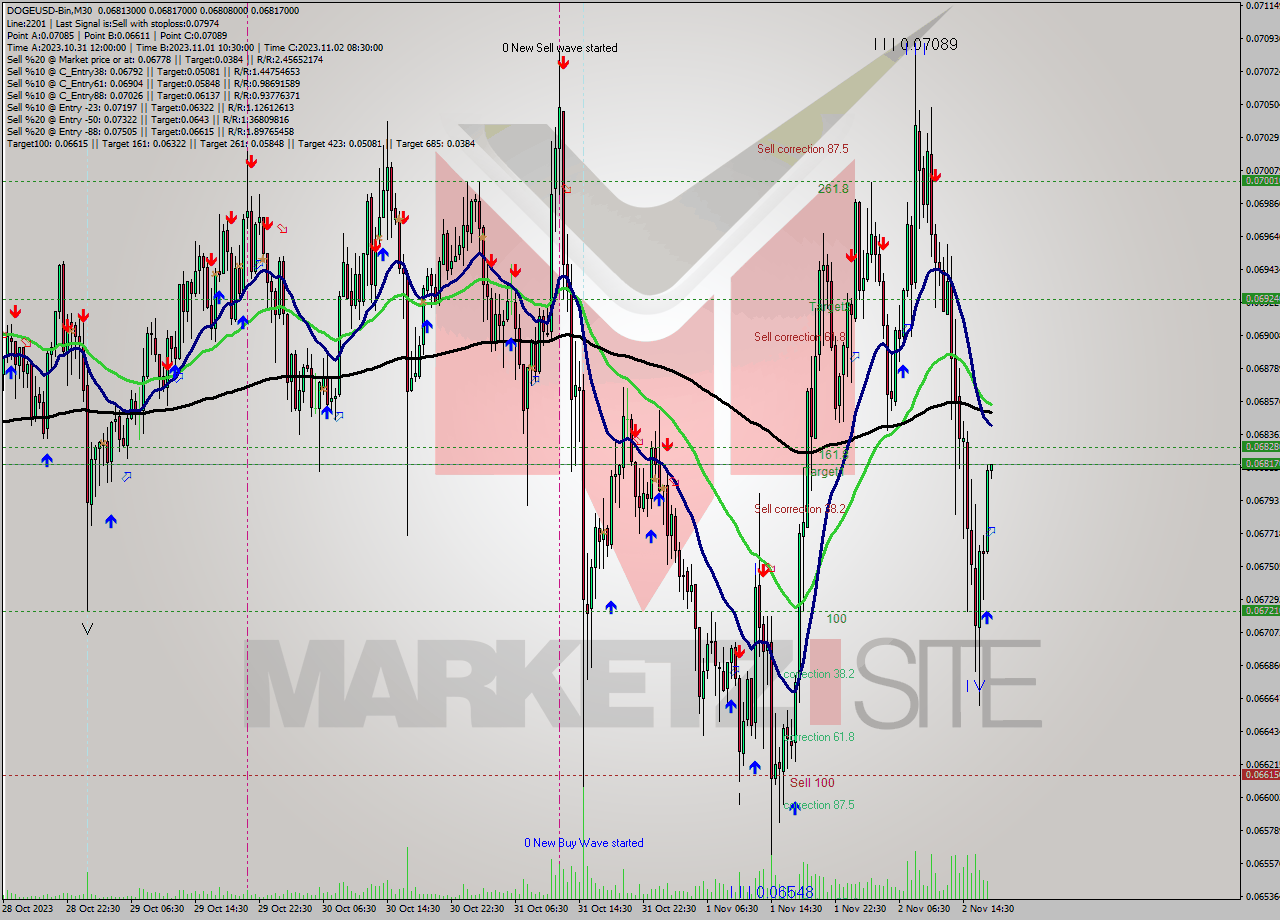Select the 'Point A:0.07085' header line
The image size is (1280, 920).
coord(118,35)
